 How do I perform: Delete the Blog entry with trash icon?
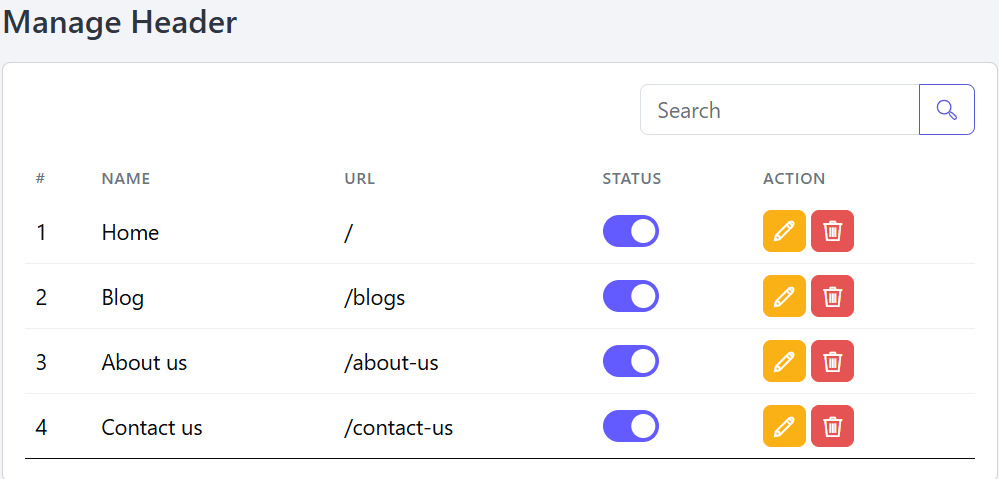(x=832, y=296)
